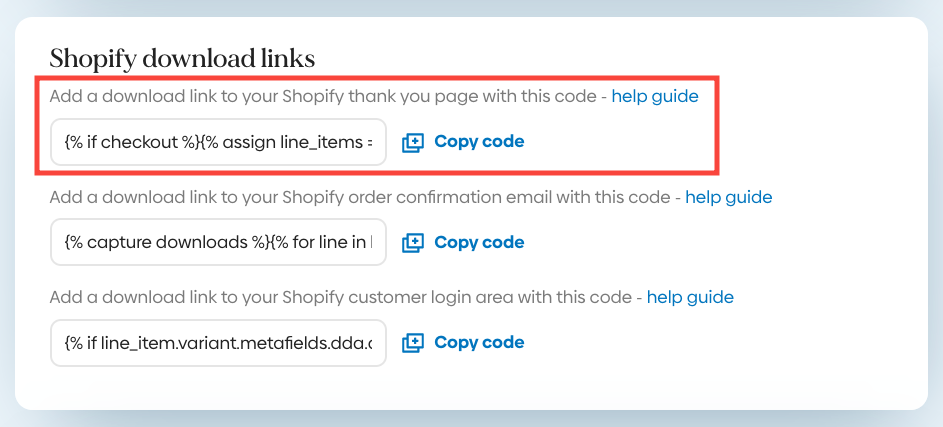Click the 'Shopify order confirmation email' description text
Image resolution: width=943 pixels, height=427 pixels.
click(x=360, y=197)
